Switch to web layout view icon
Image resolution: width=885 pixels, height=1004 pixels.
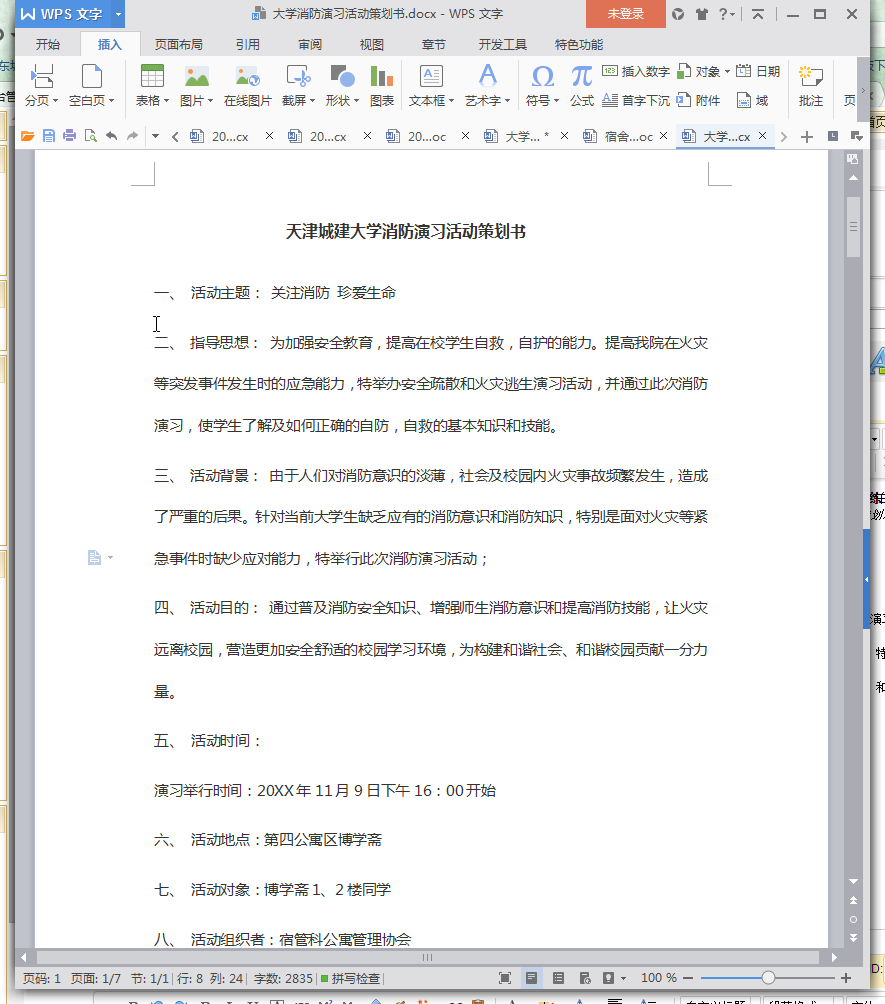pyautogui.click(x=585, y=978)
